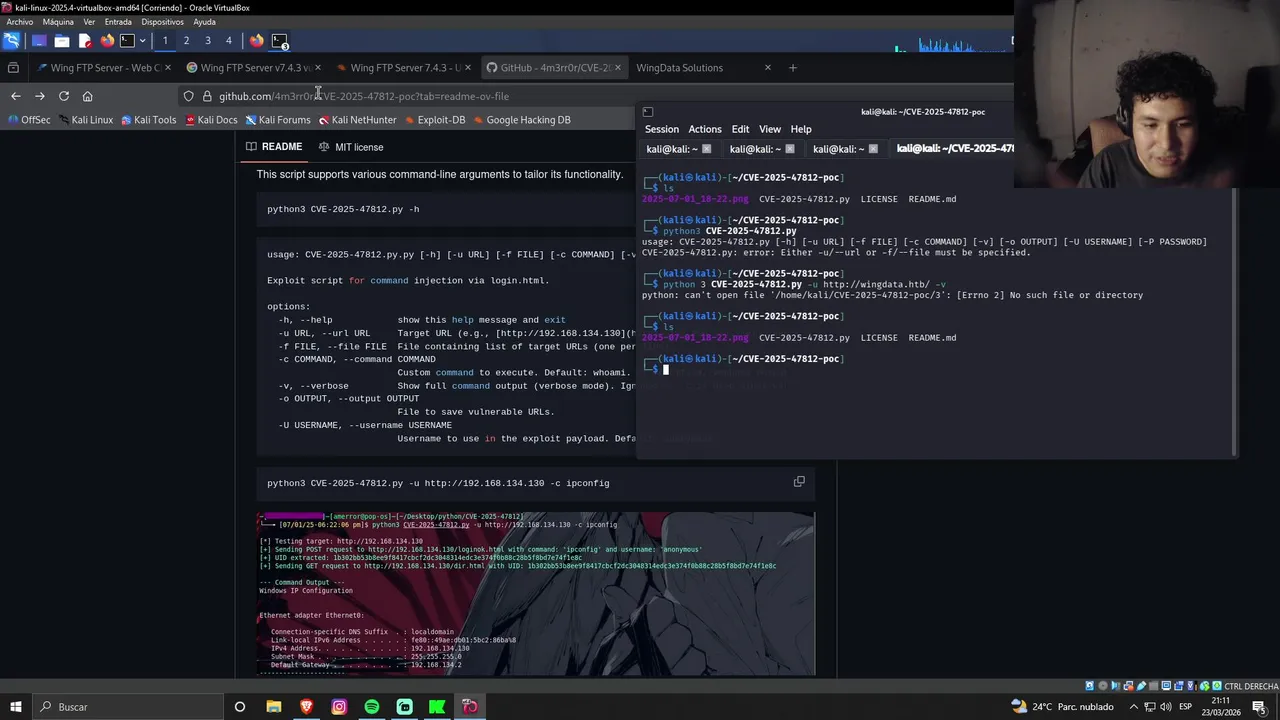Launch terminal emulator from Kali panel launcher
The width and height of the screenshot is (1280, 720).
click(127, 41)
